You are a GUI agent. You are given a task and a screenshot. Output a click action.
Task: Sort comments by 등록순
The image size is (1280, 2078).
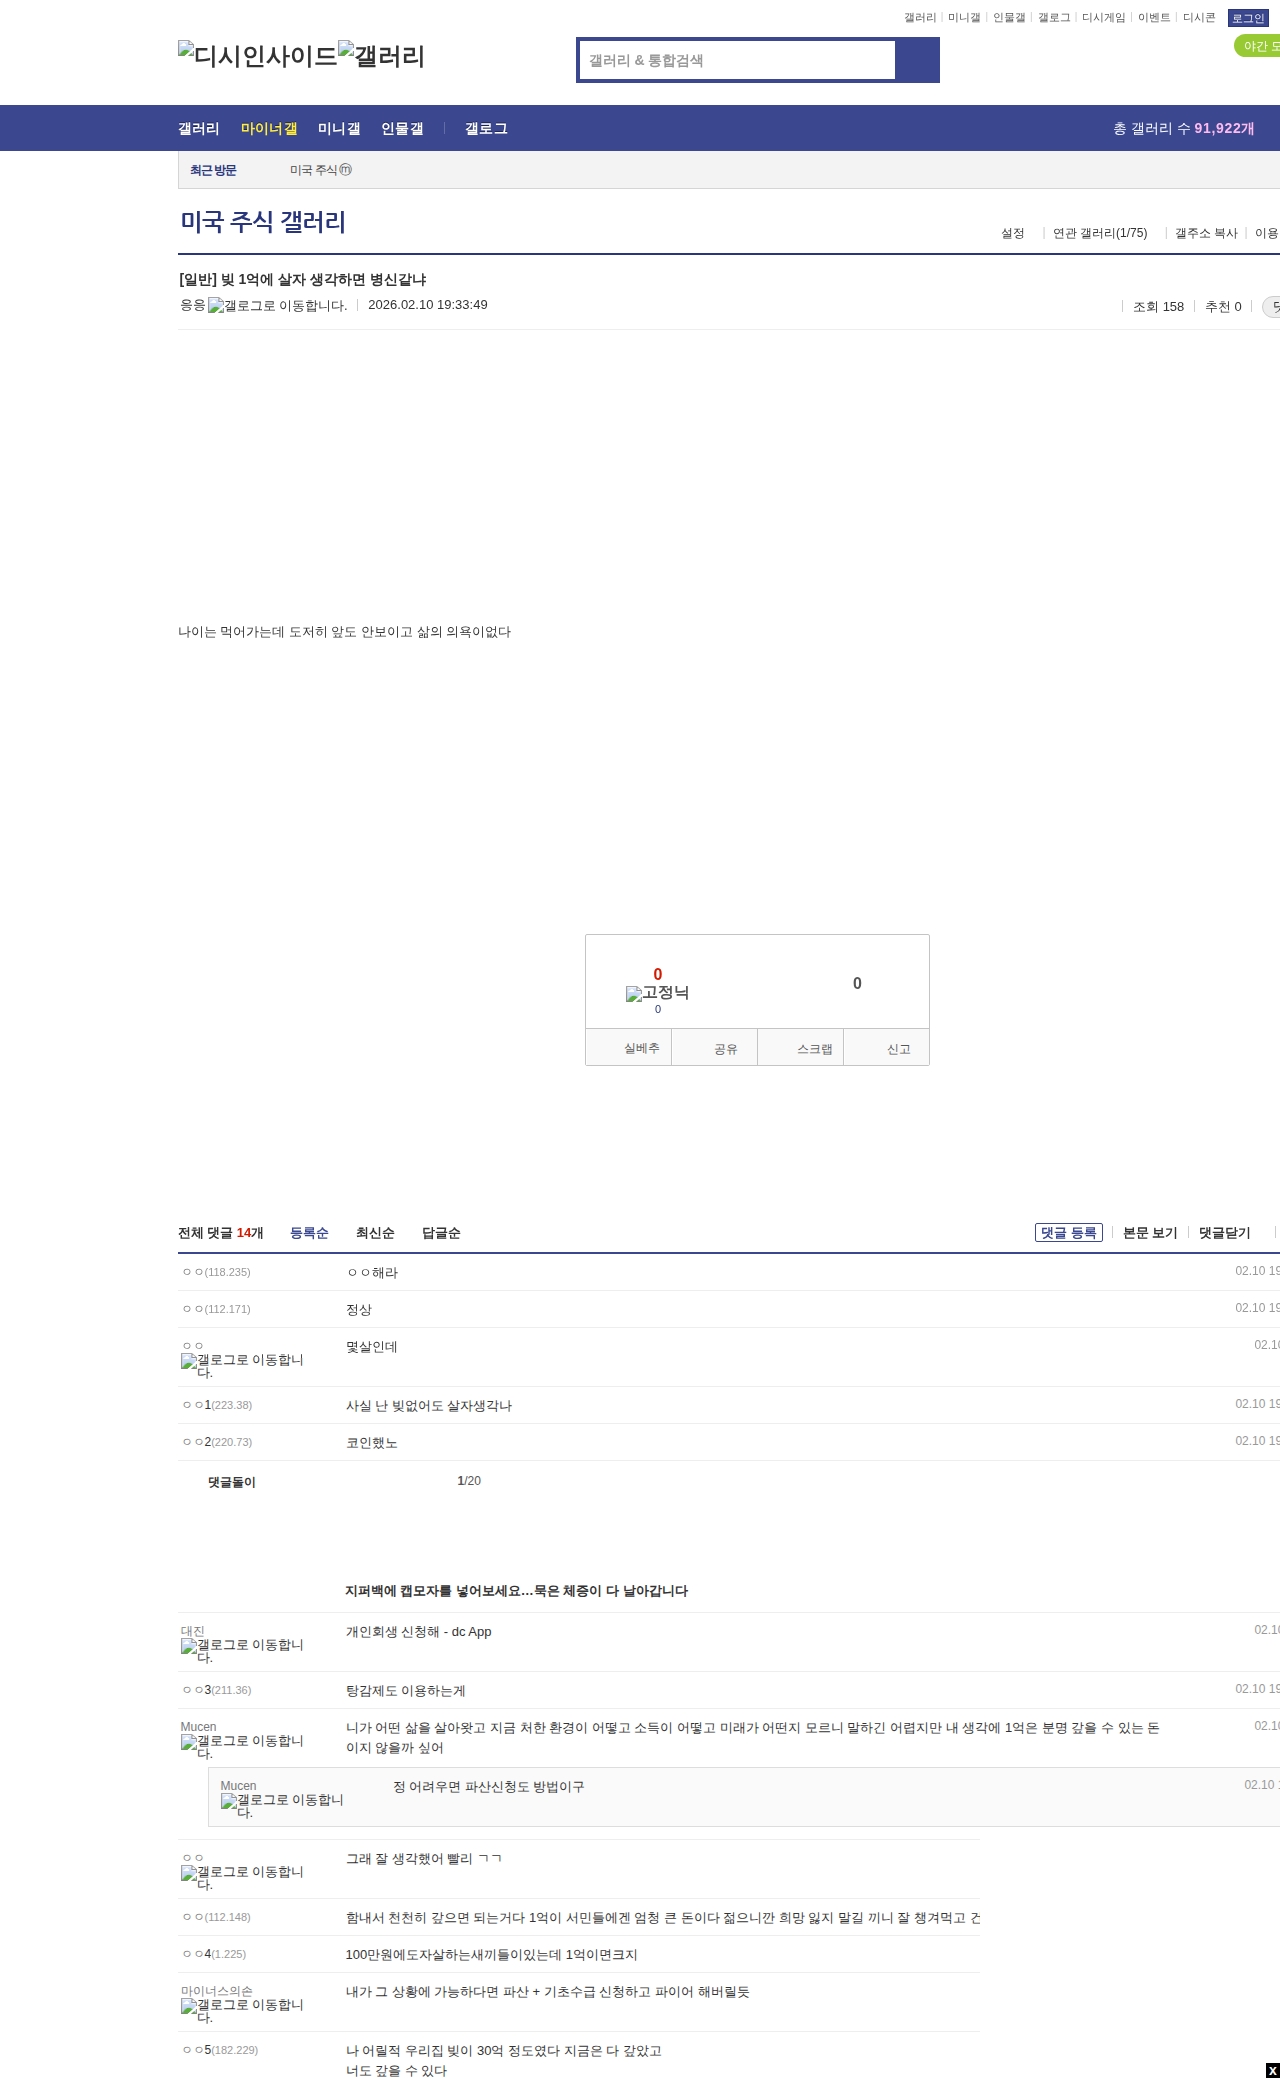tap(309, 1233)
